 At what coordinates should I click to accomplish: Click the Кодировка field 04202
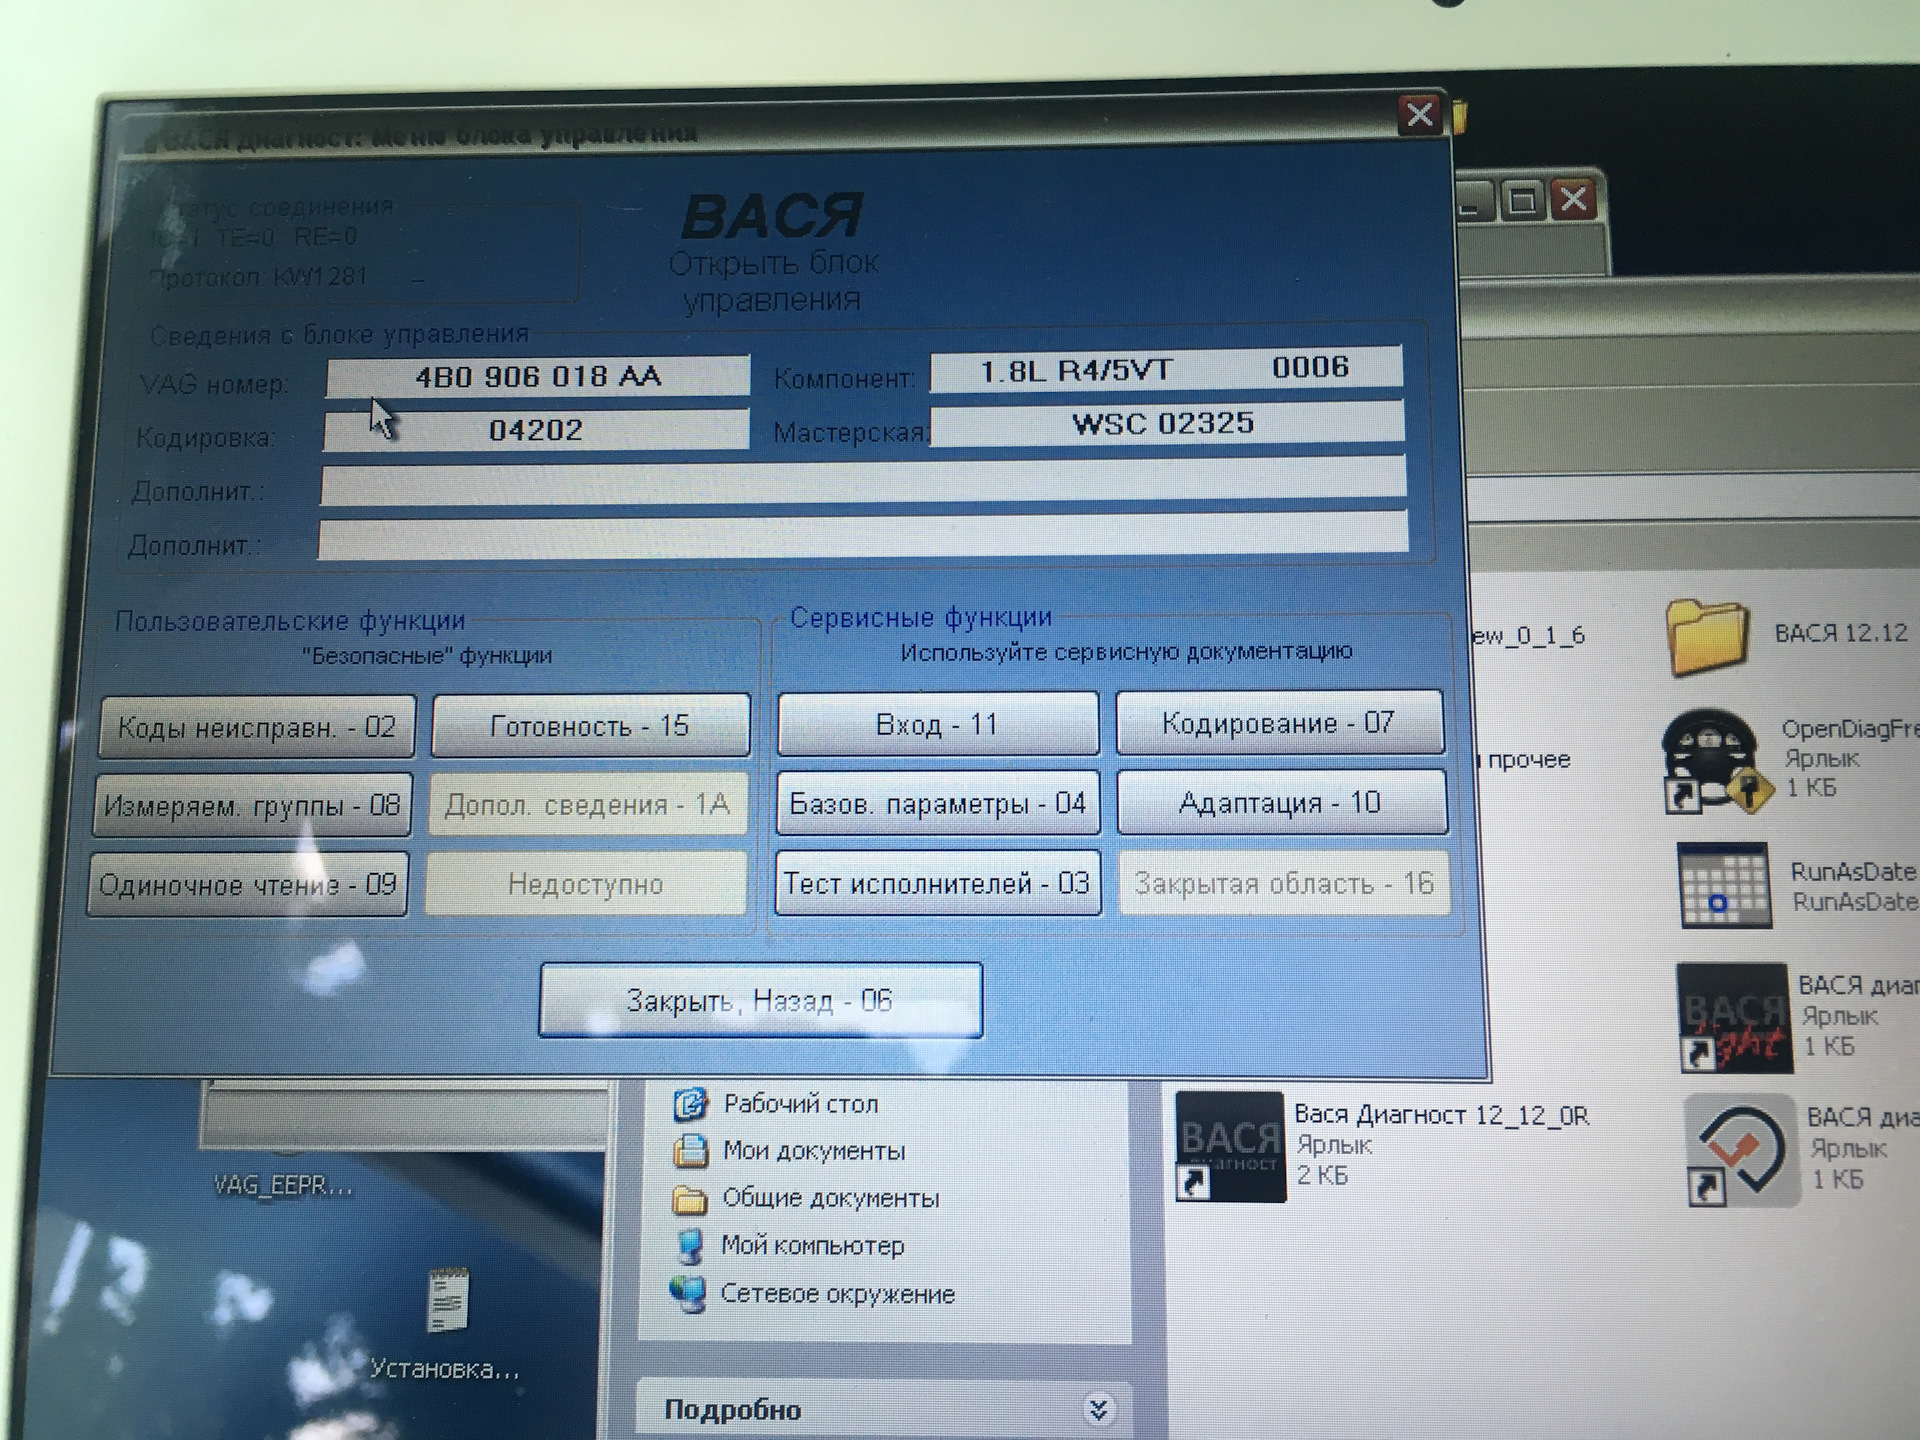pos(535,430)
